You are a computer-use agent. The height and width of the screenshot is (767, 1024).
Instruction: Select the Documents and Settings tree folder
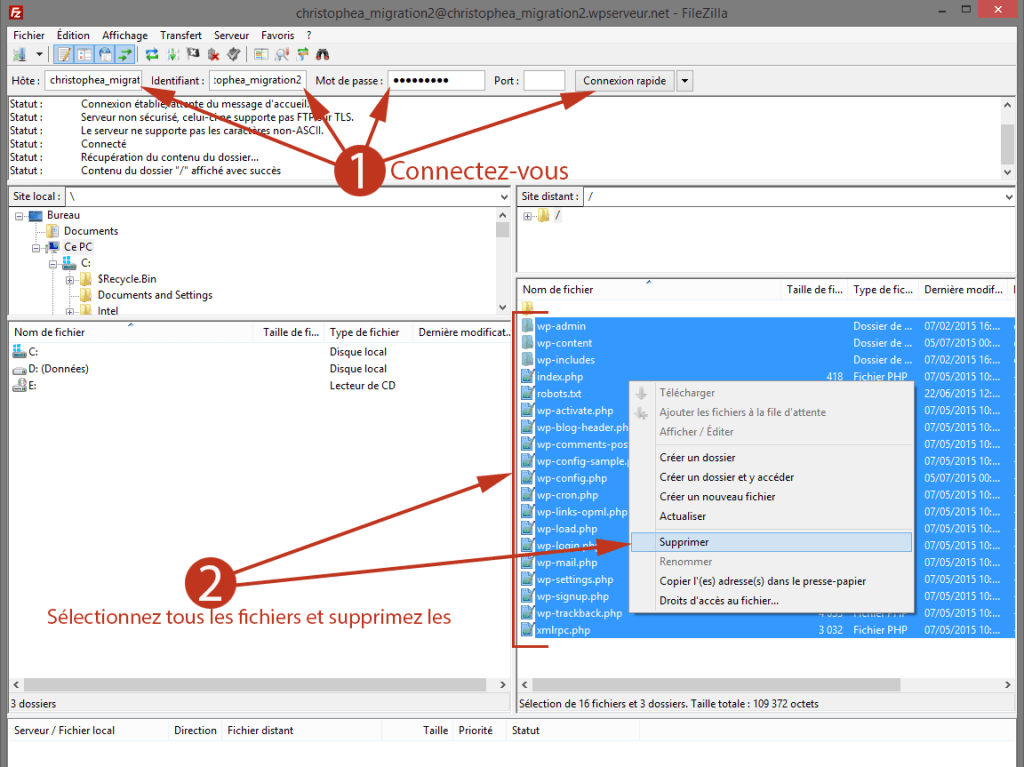[x=155, y=295]
